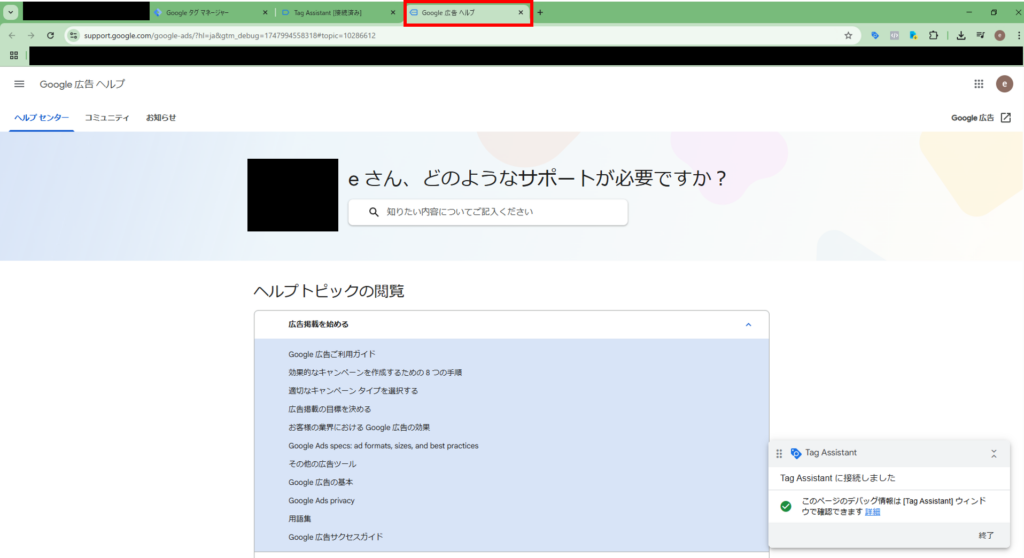Open the browser Downloads icon

click(961, 35)
